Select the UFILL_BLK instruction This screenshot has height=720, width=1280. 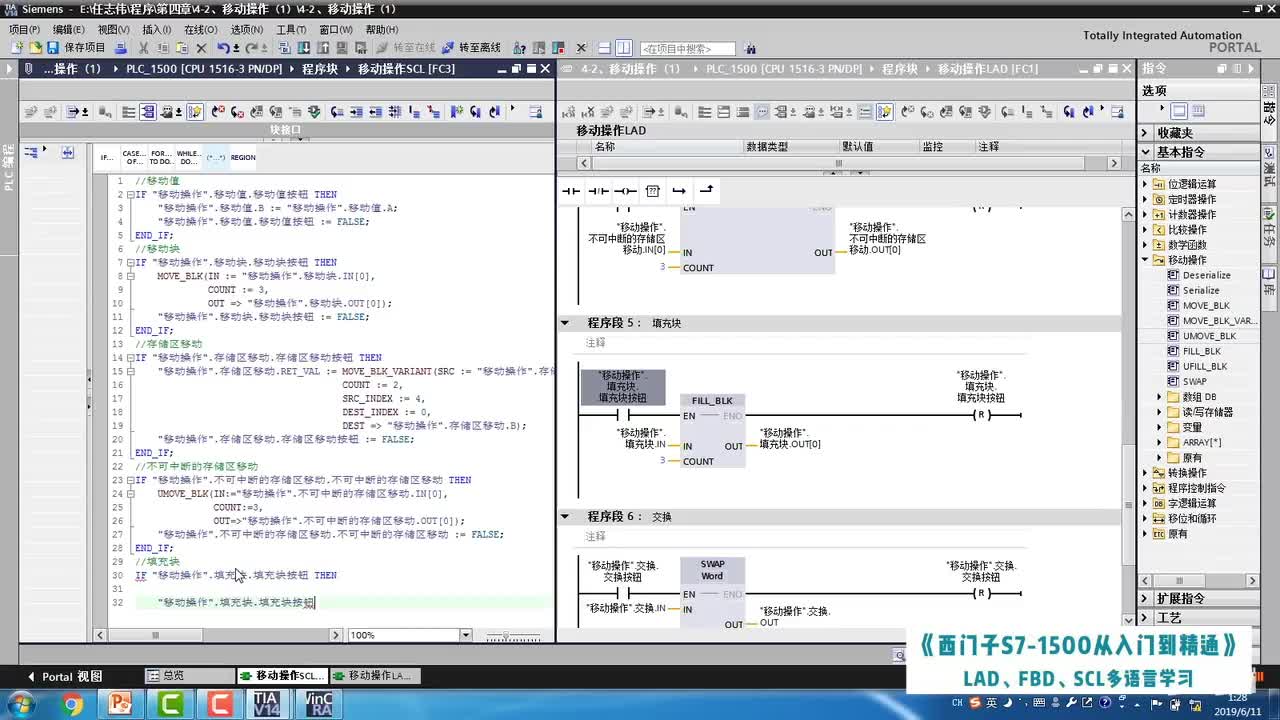pos(1204,366)
